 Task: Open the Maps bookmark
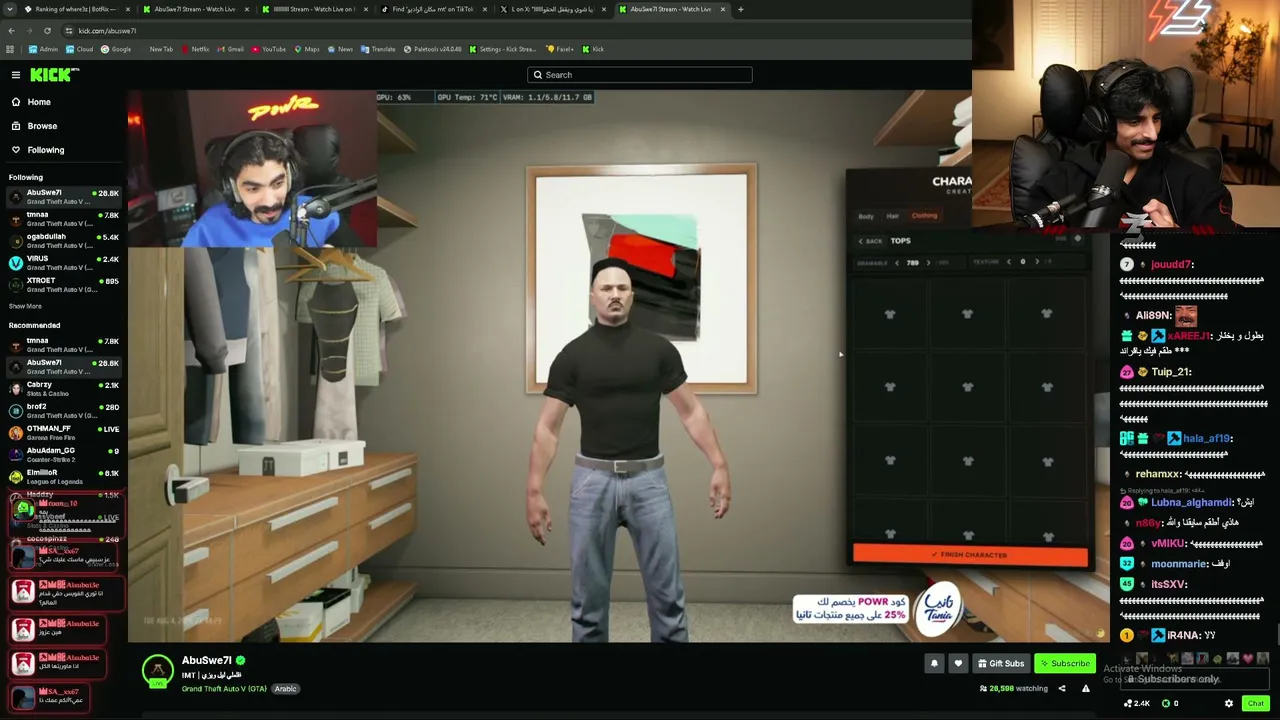pos(307,49)
